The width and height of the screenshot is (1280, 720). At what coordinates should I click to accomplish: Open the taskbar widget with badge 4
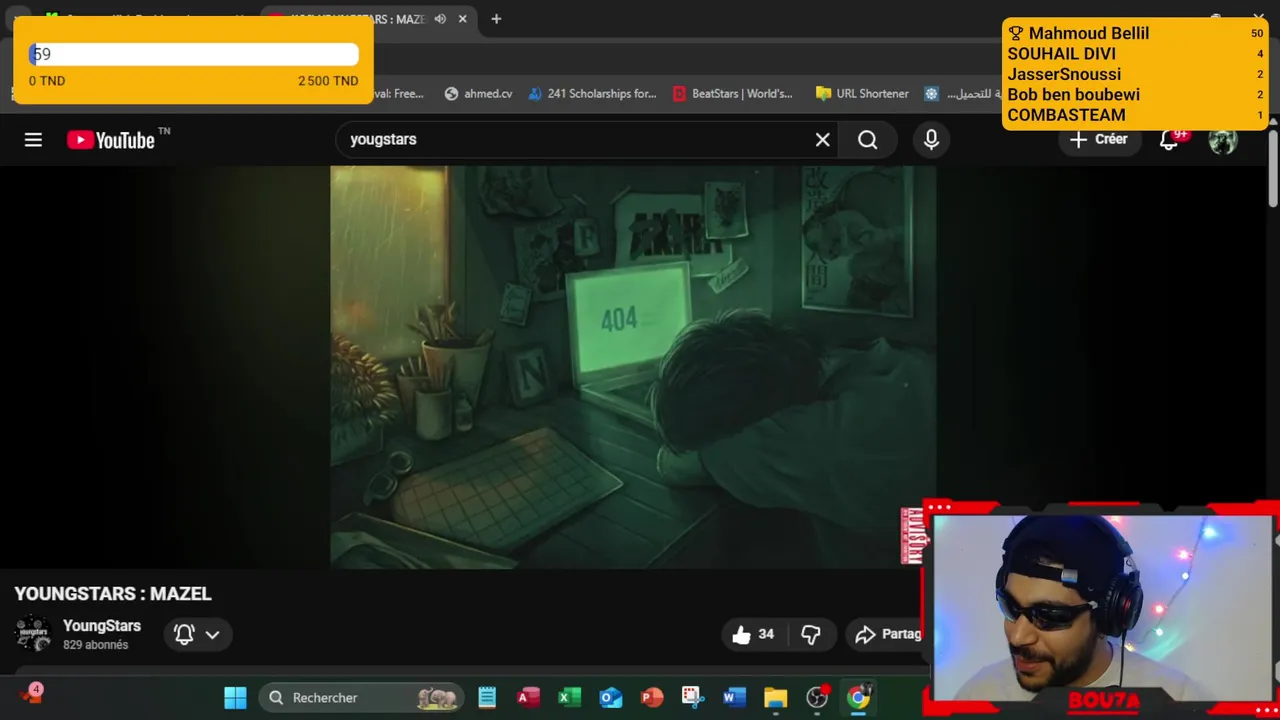point(31,695)
